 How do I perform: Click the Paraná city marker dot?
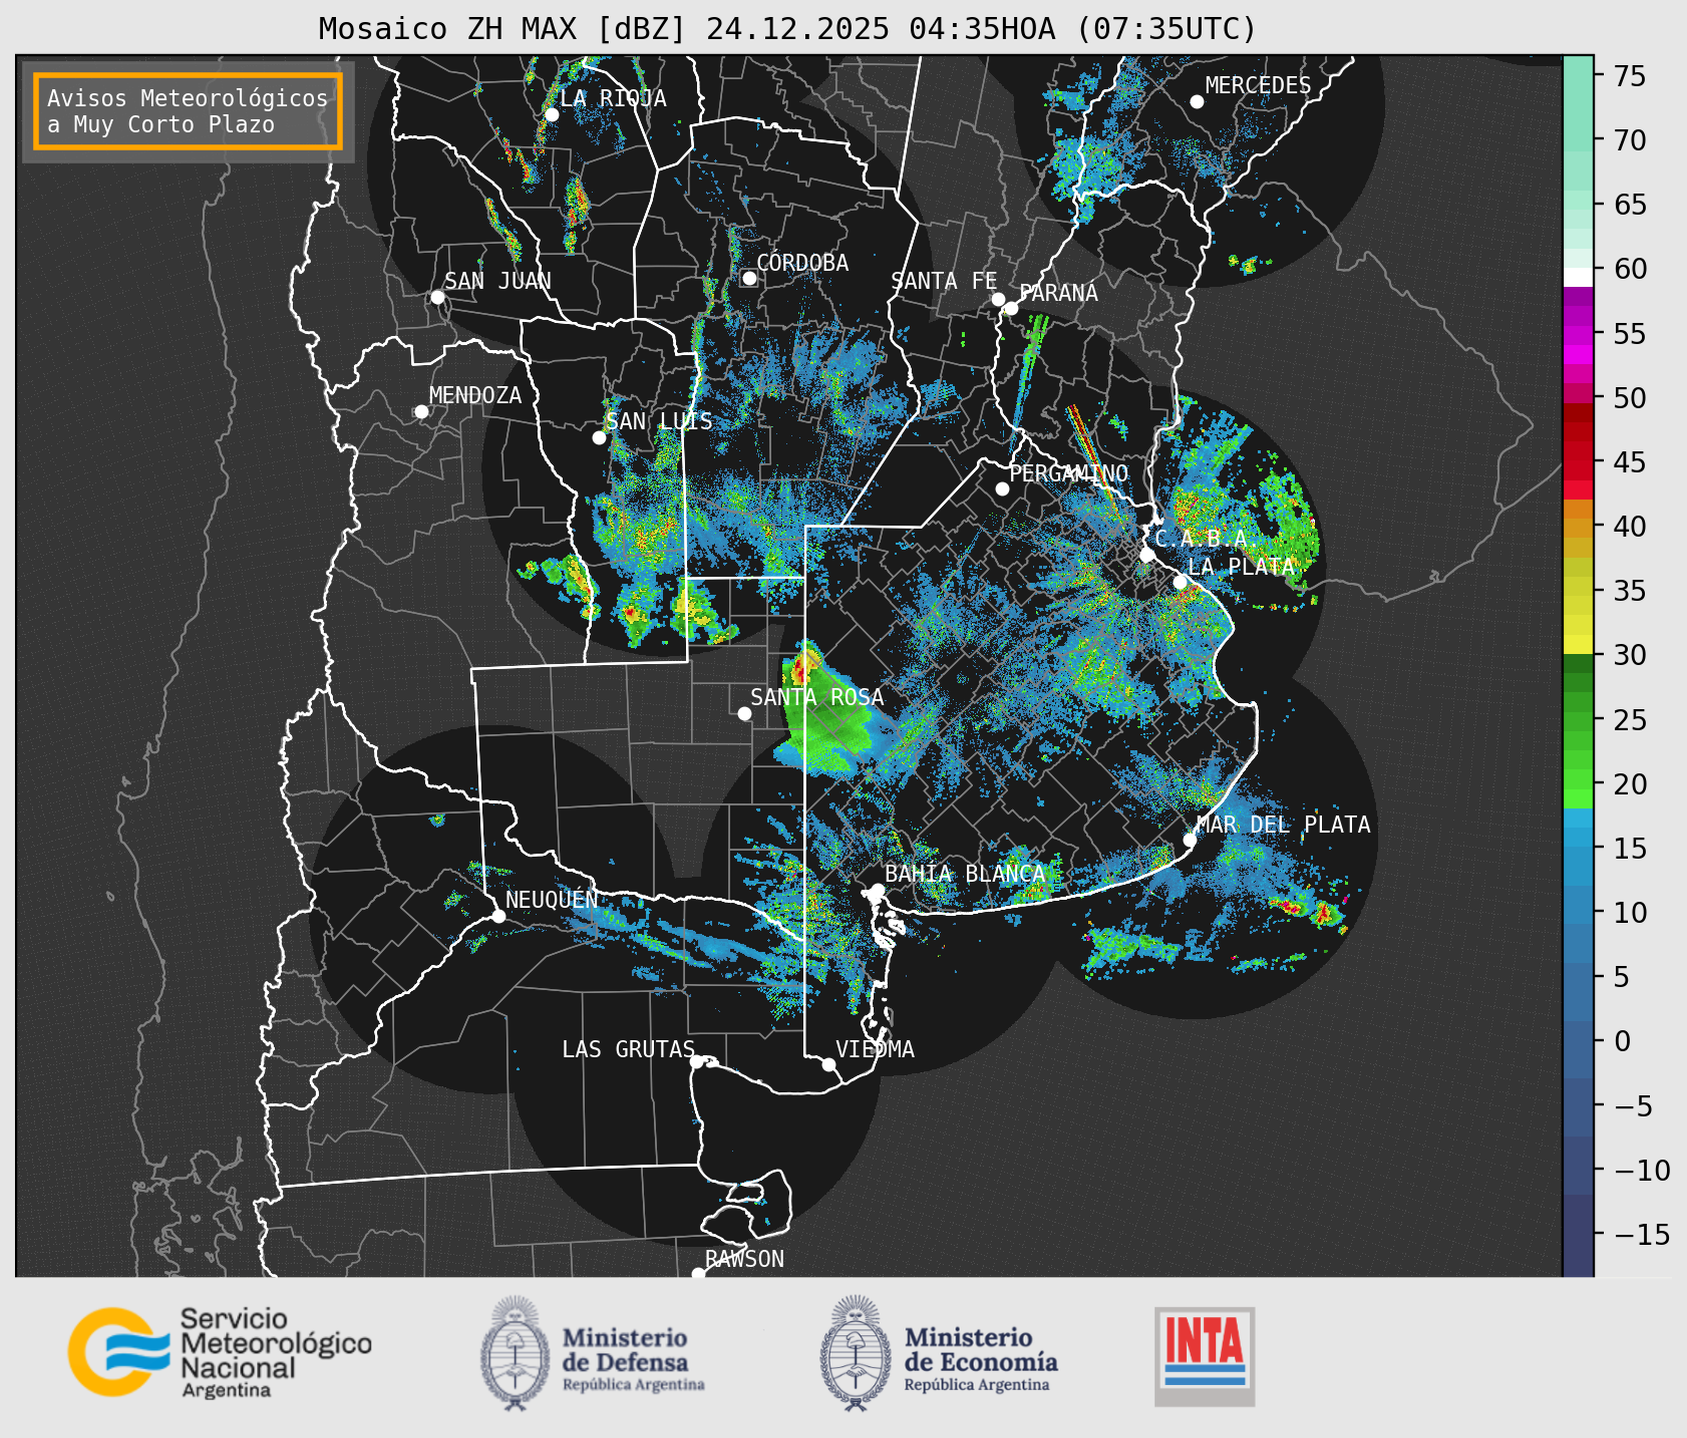click(x=1011, y=308)
